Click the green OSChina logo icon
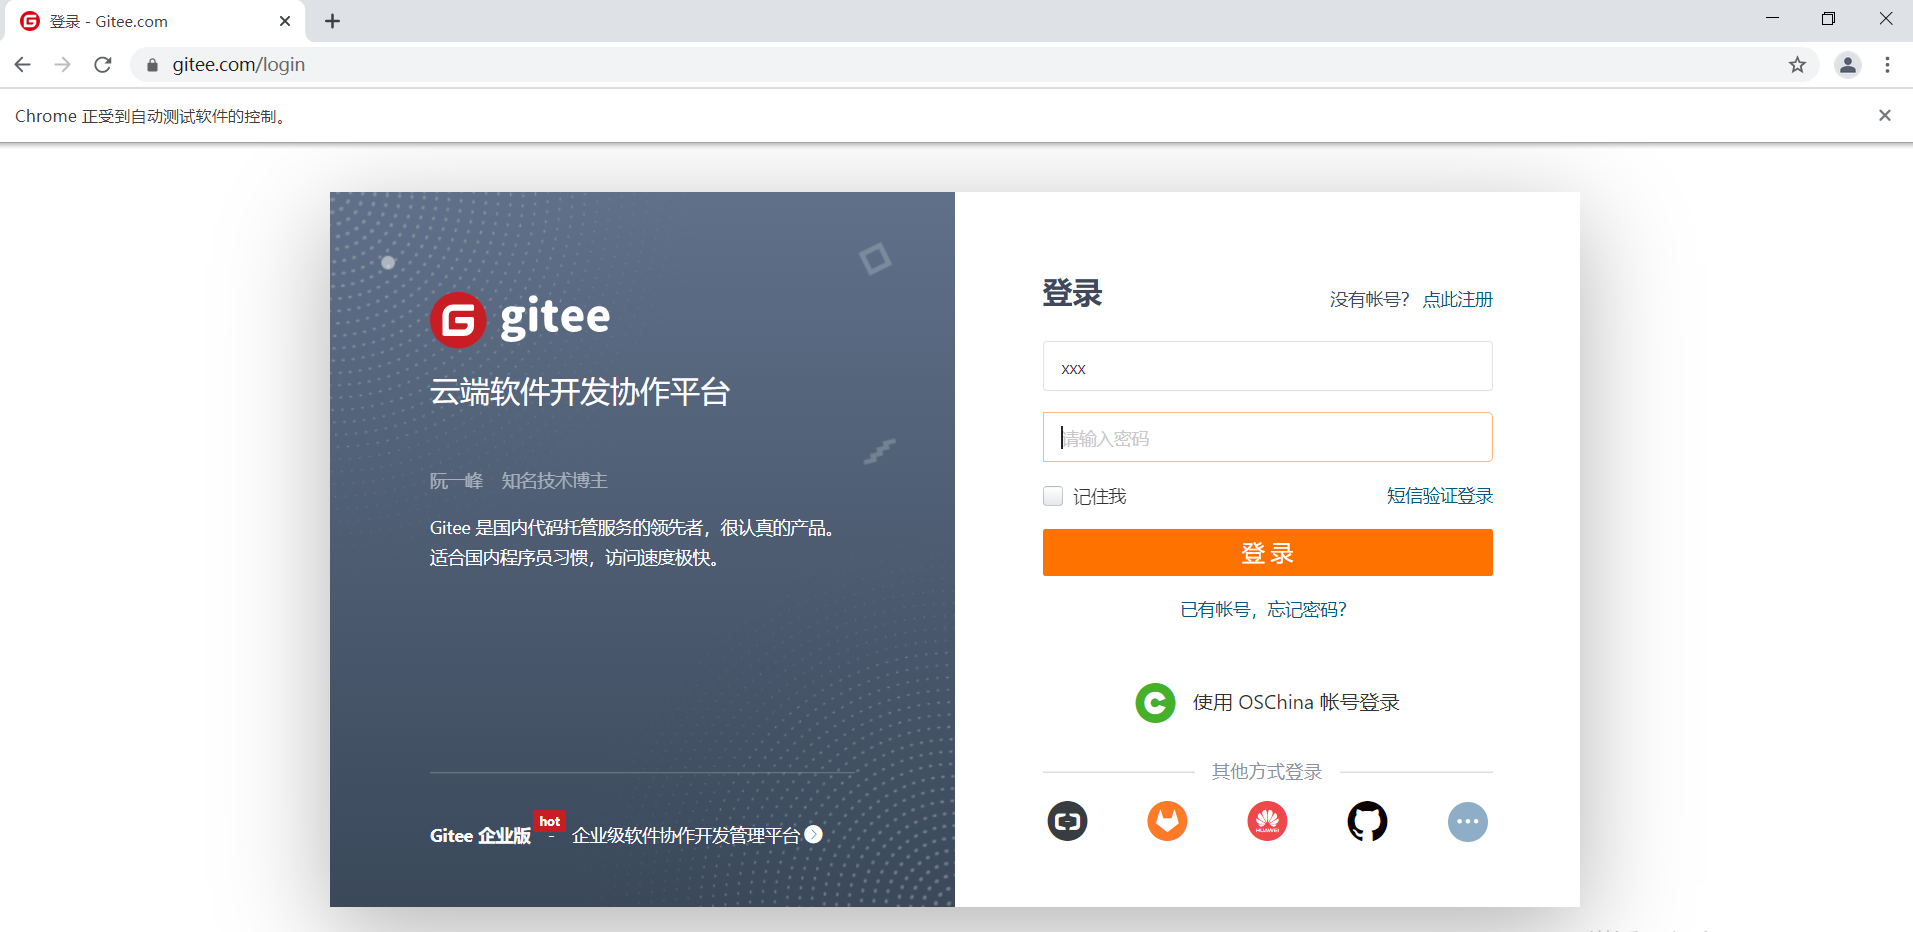Viewport: 1913px width, 932px height. coord(1155,703)
